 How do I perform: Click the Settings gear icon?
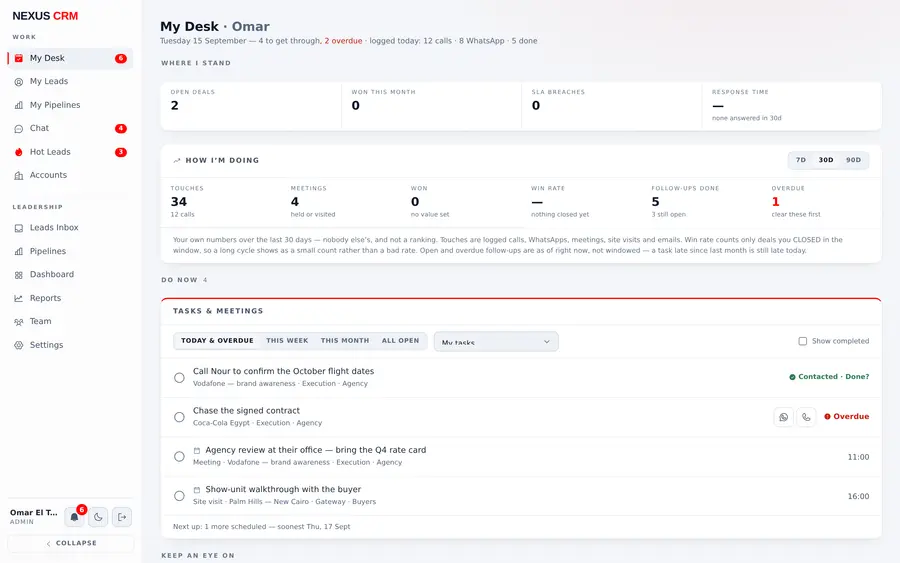(x=19, y=345)
